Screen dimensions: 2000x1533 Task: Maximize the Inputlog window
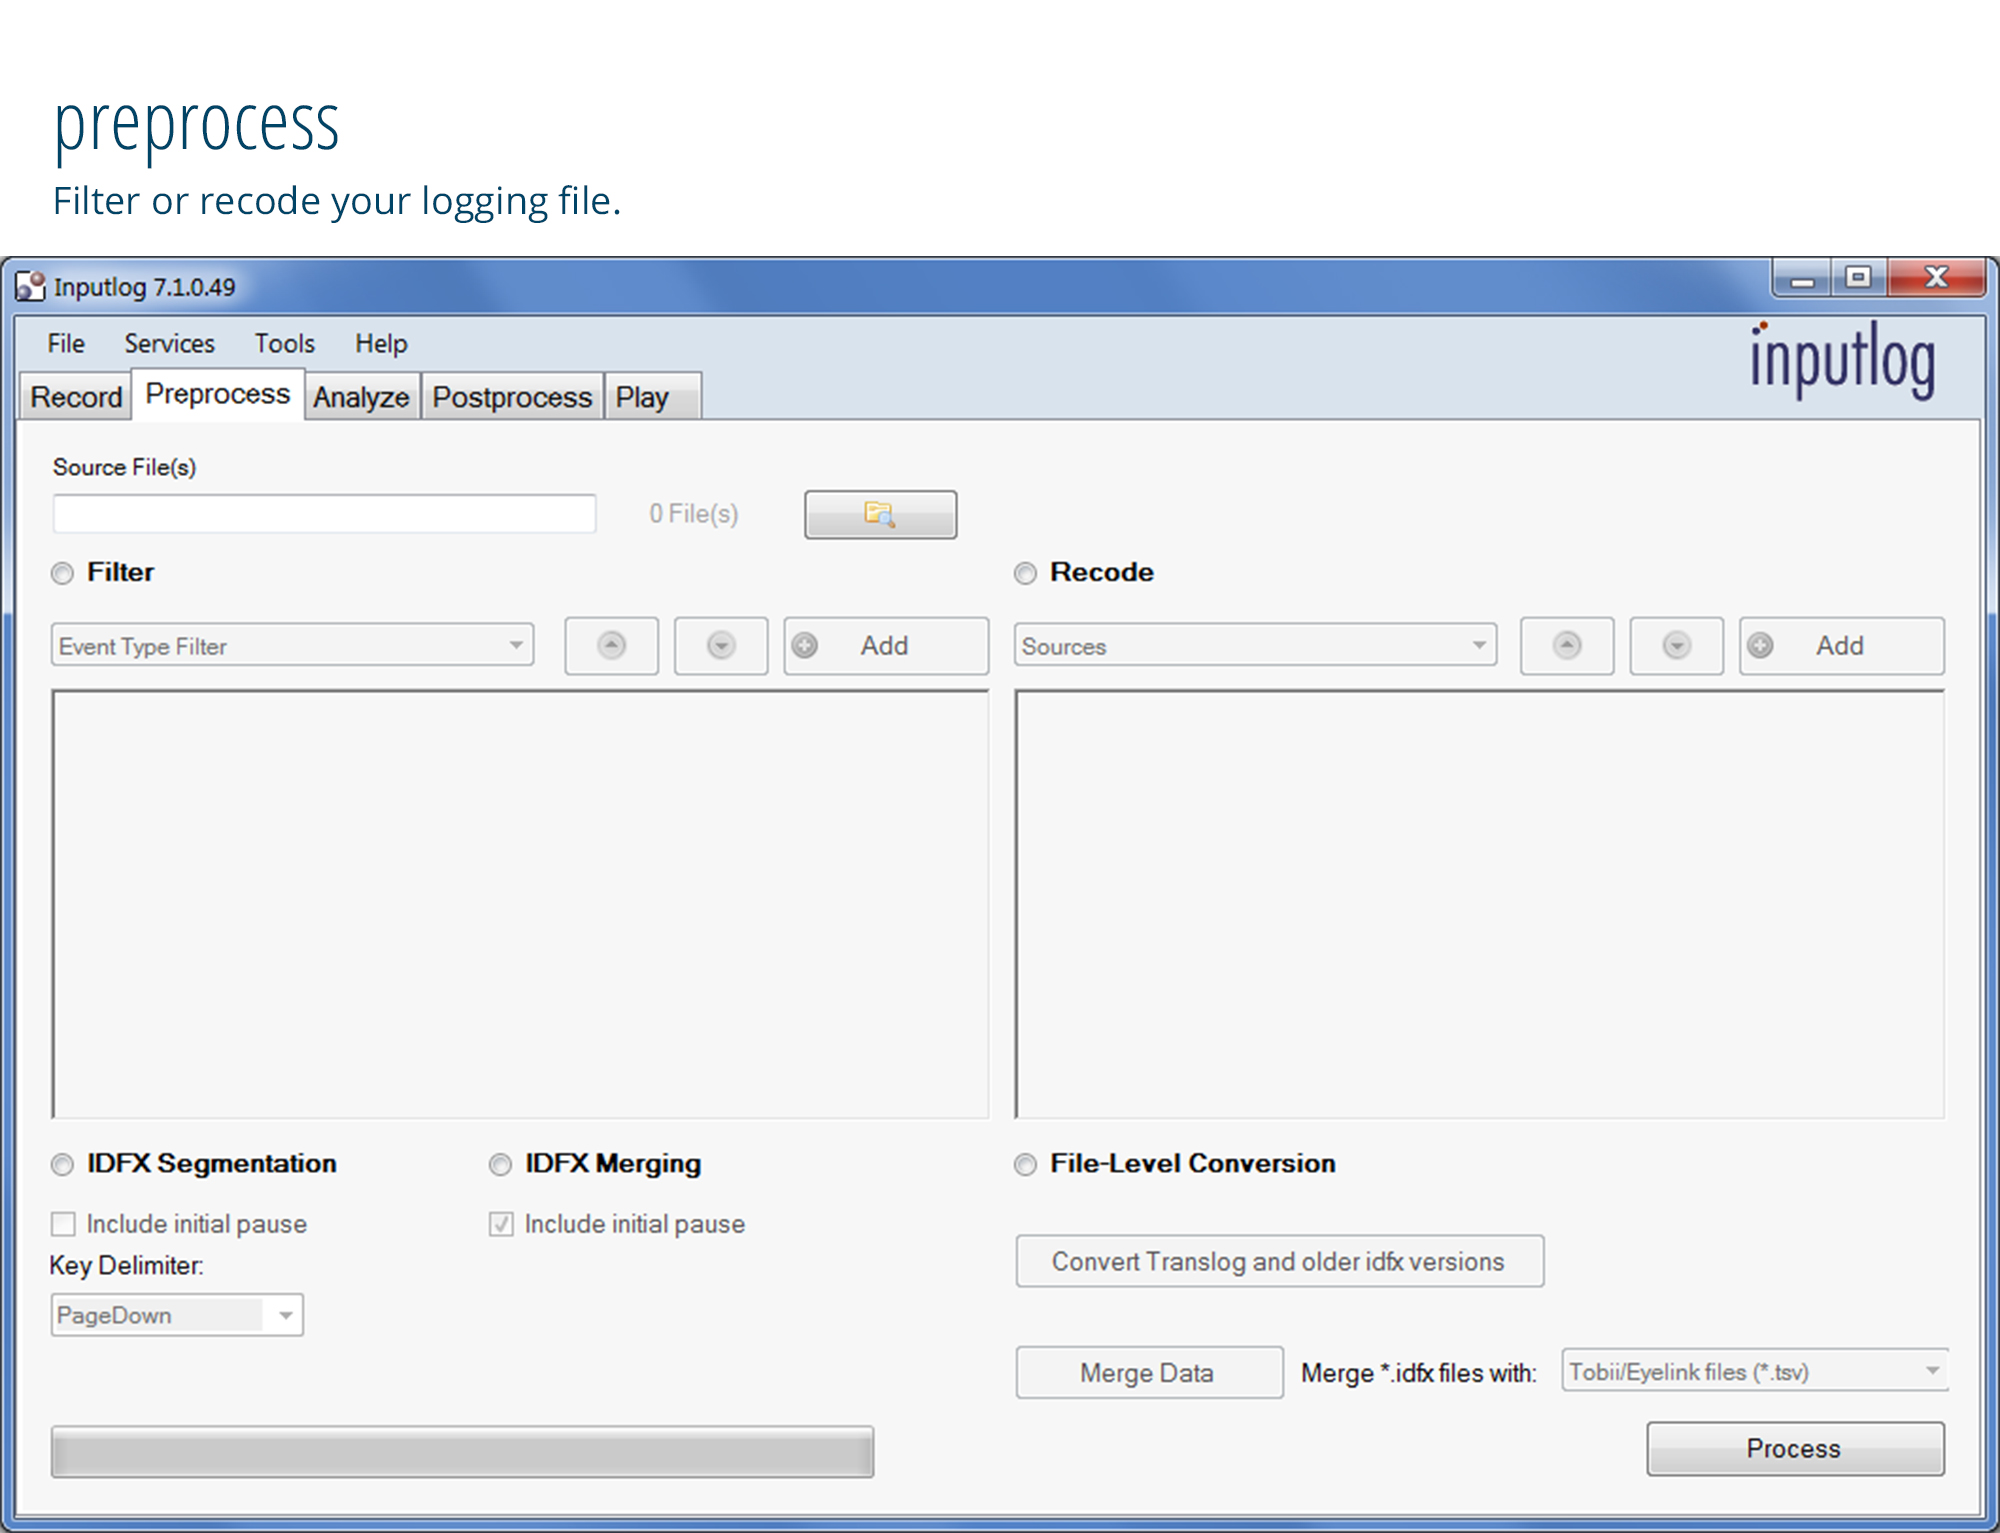1858,279
